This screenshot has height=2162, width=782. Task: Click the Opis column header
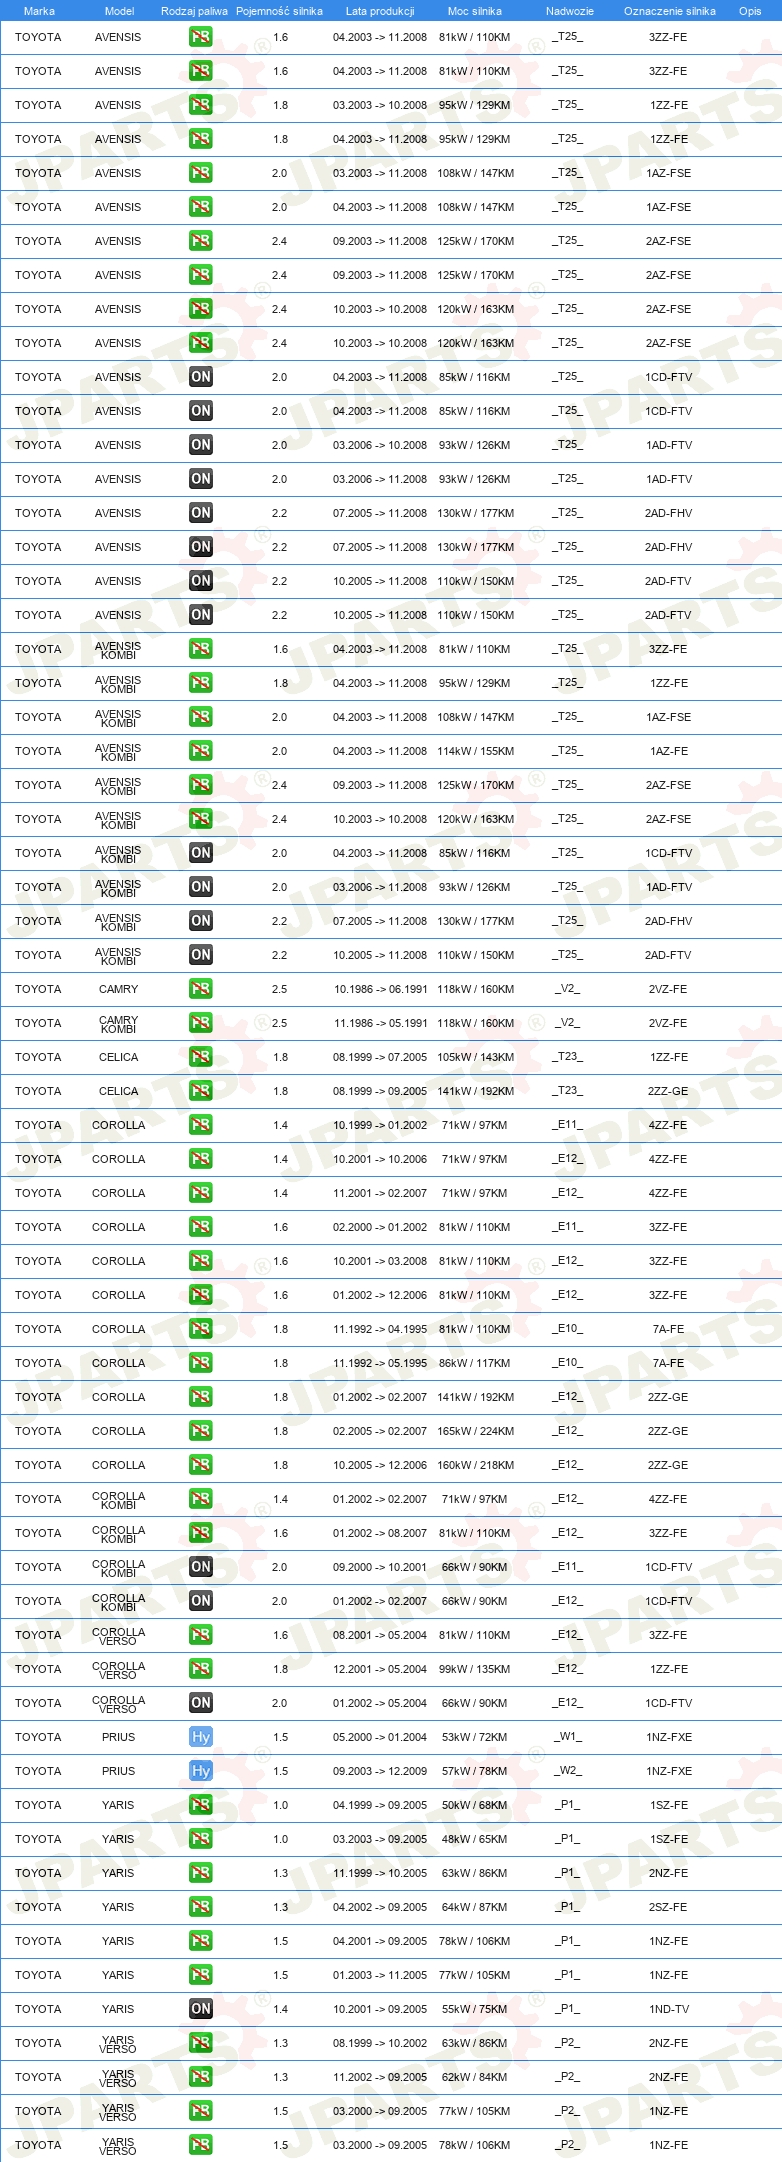click(750, 11)
